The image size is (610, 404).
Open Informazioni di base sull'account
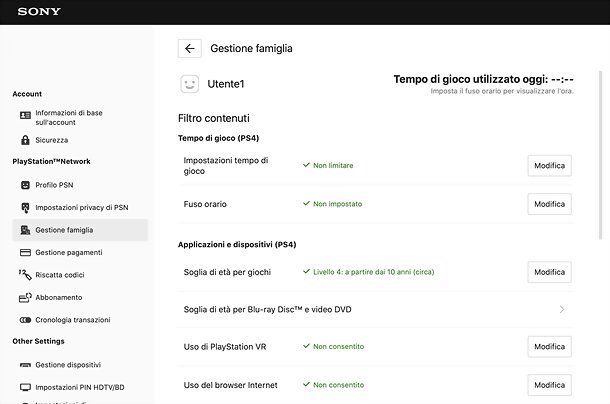[x=80, y=118]
